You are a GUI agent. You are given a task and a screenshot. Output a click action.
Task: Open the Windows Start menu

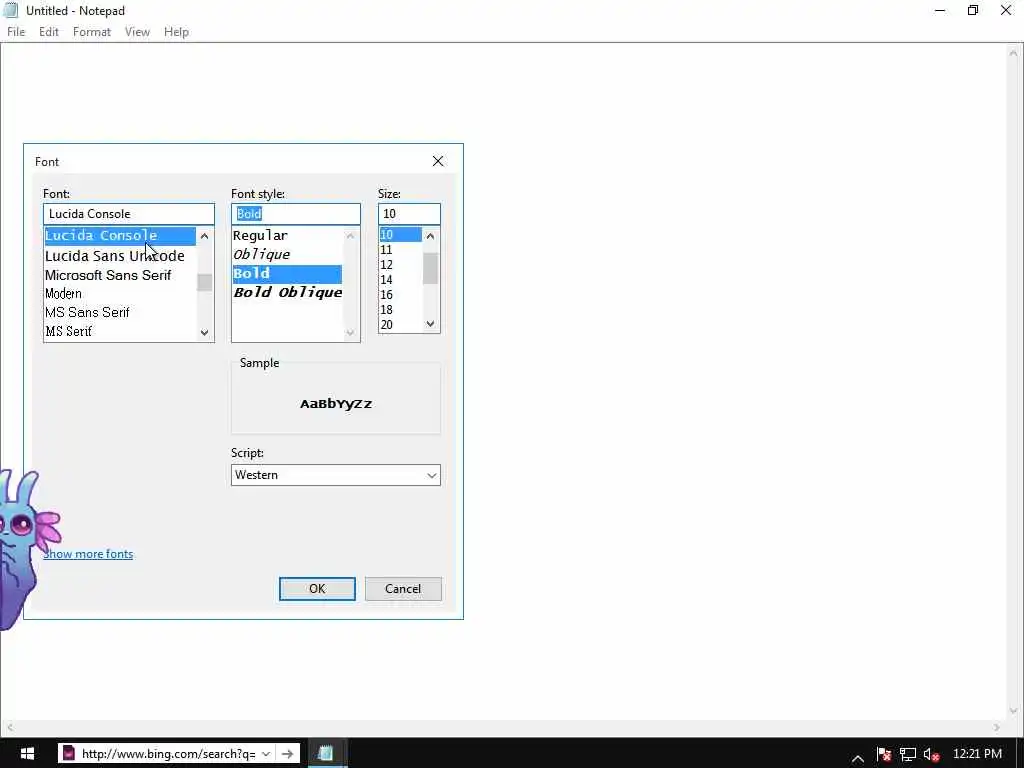pos(27,754)
